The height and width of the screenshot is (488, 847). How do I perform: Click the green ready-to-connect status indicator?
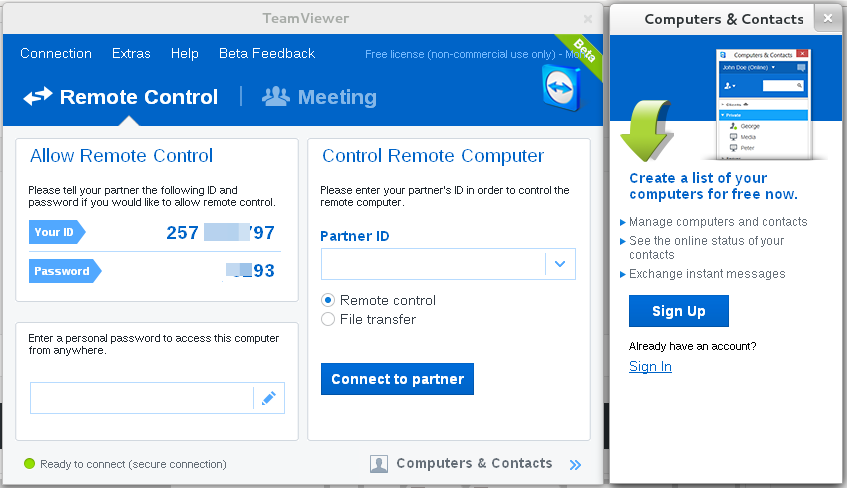click(29, 464)
